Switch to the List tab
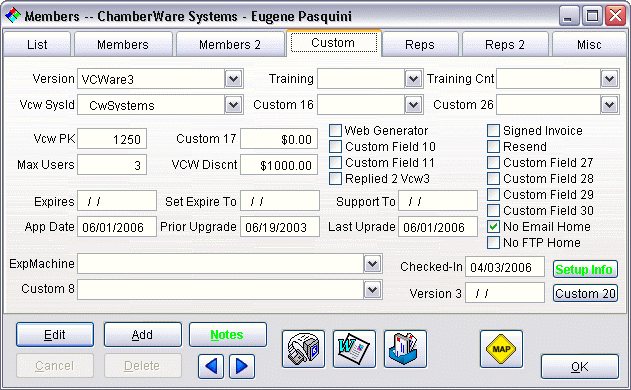 (x=37, y=44)
